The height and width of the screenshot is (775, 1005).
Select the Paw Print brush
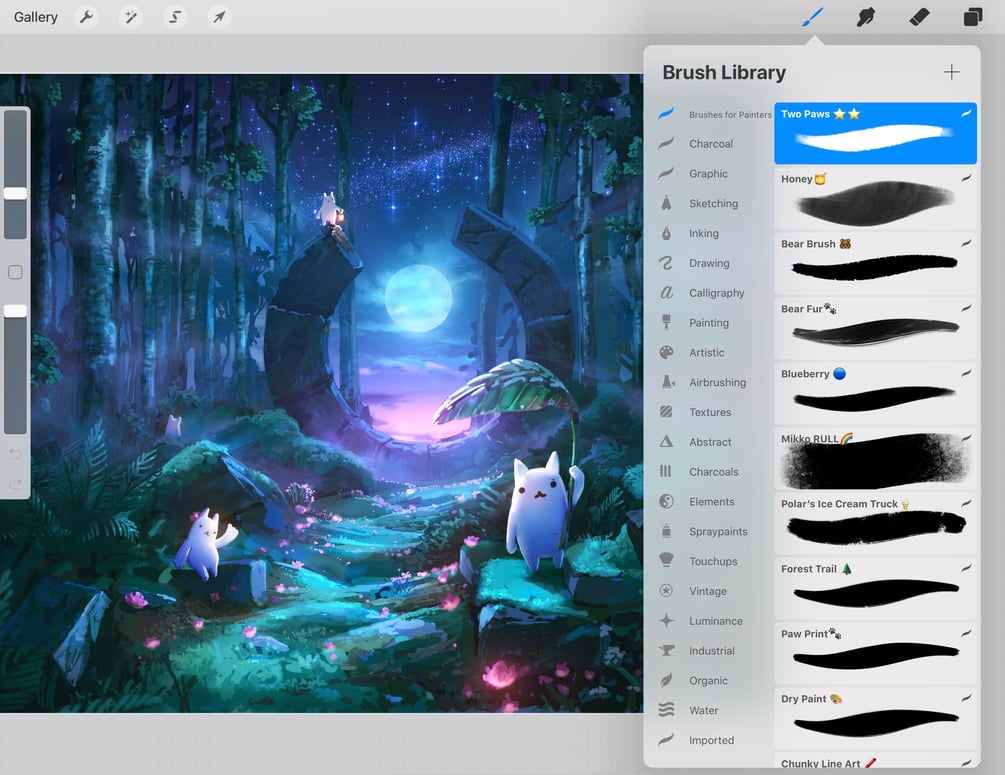coord(876,653)
